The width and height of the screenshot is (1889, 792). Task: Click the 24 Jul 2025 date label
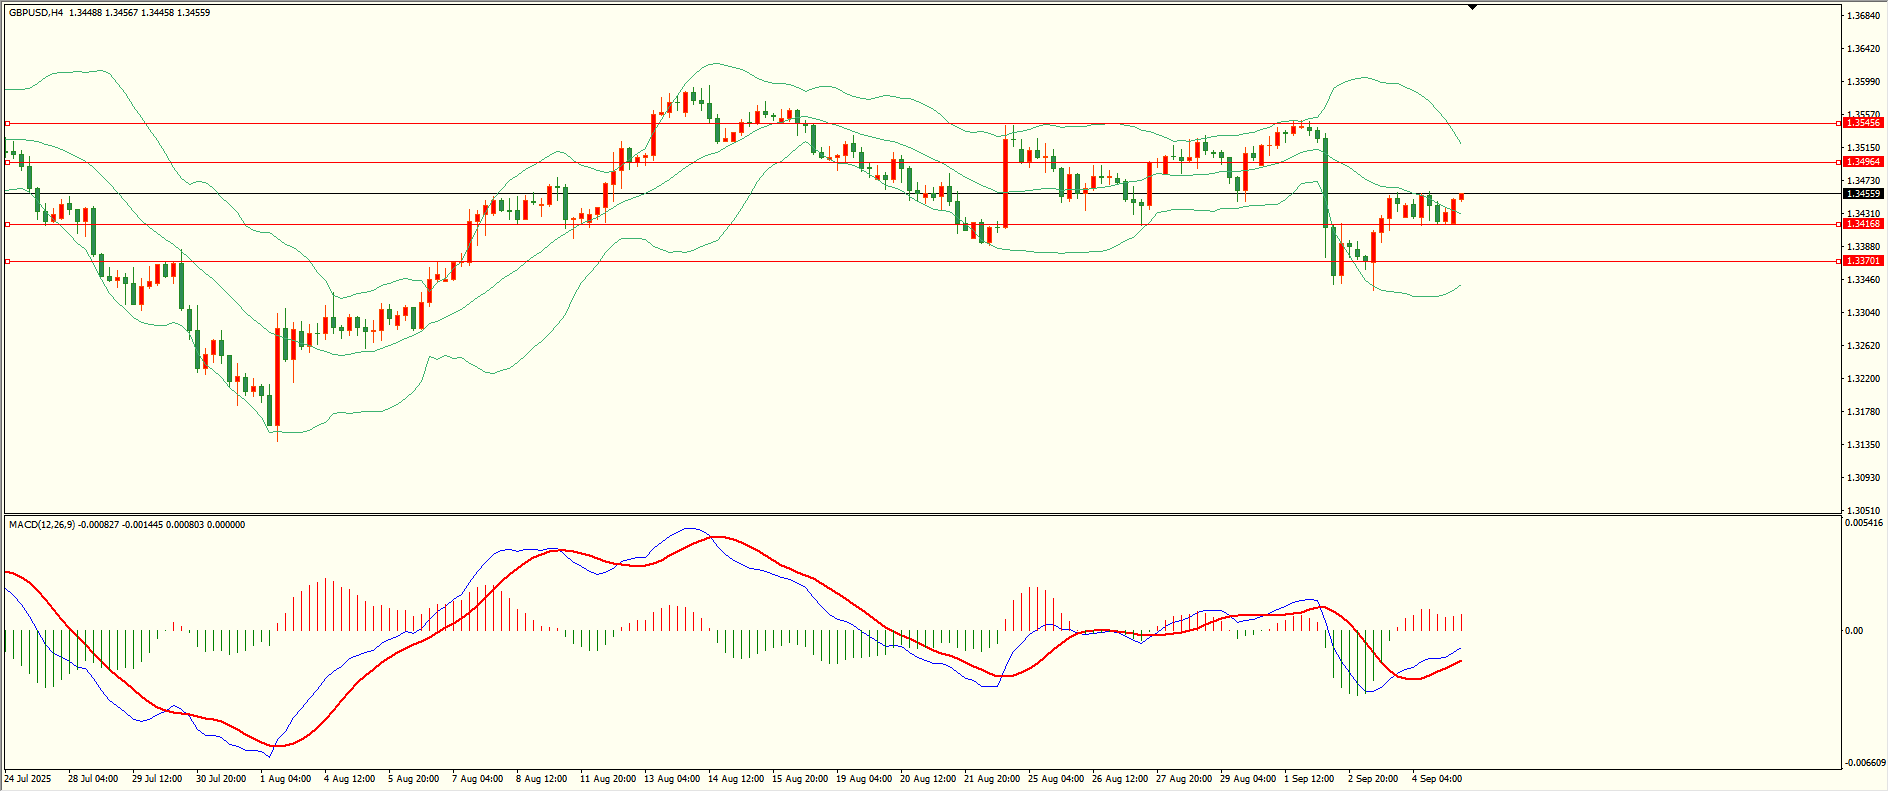[28, 779]
